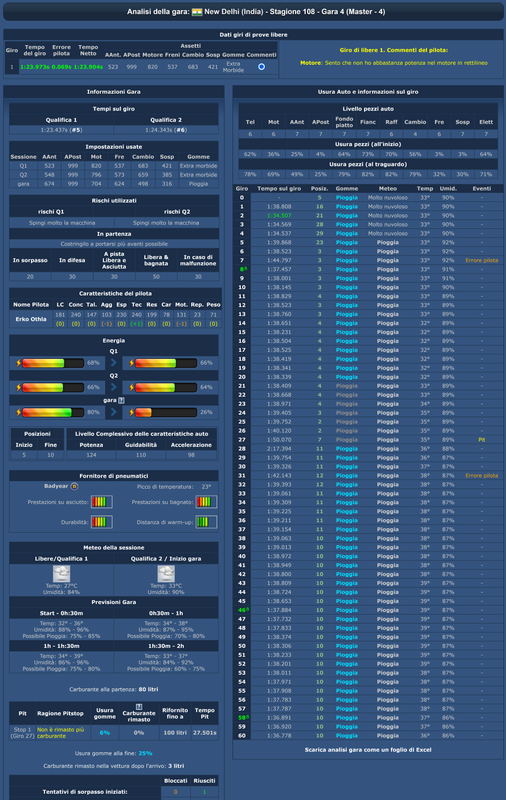506x800 pixels.
Task: Click the Prestazioni su bagnato rating bars
Action: pyautogui.click(x=206, y=502)
